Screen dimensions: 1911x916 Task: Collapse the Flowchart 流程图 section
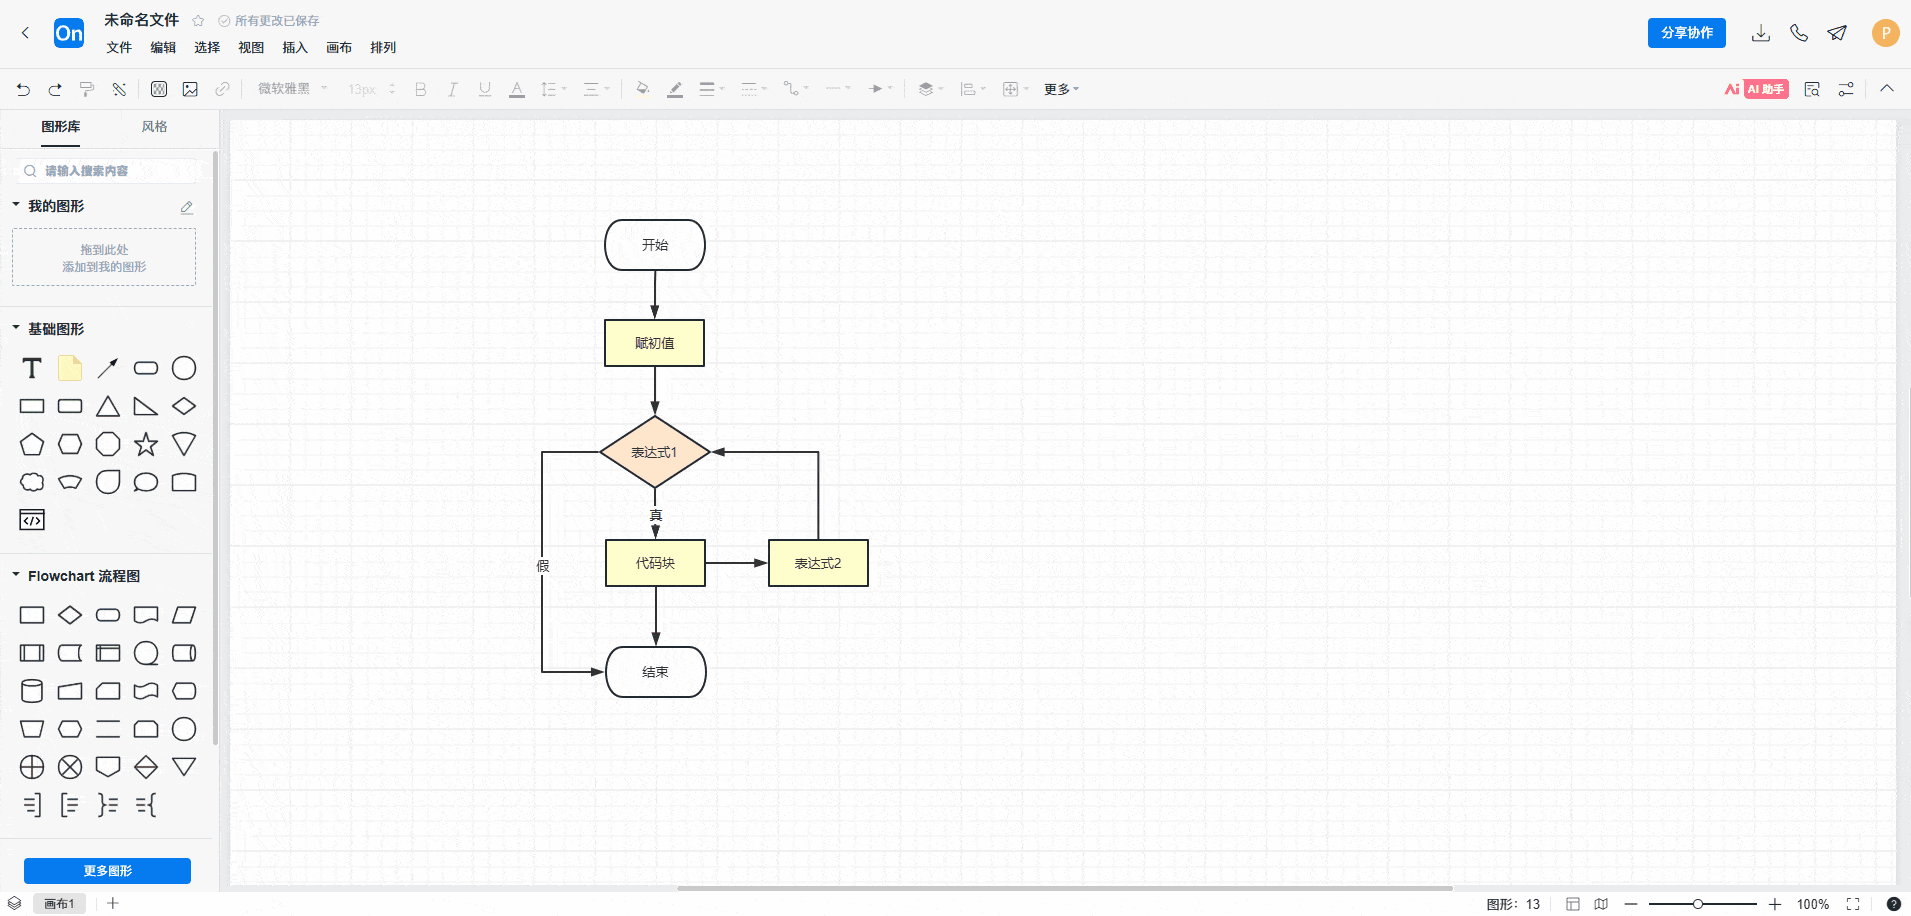pos(16,575)
